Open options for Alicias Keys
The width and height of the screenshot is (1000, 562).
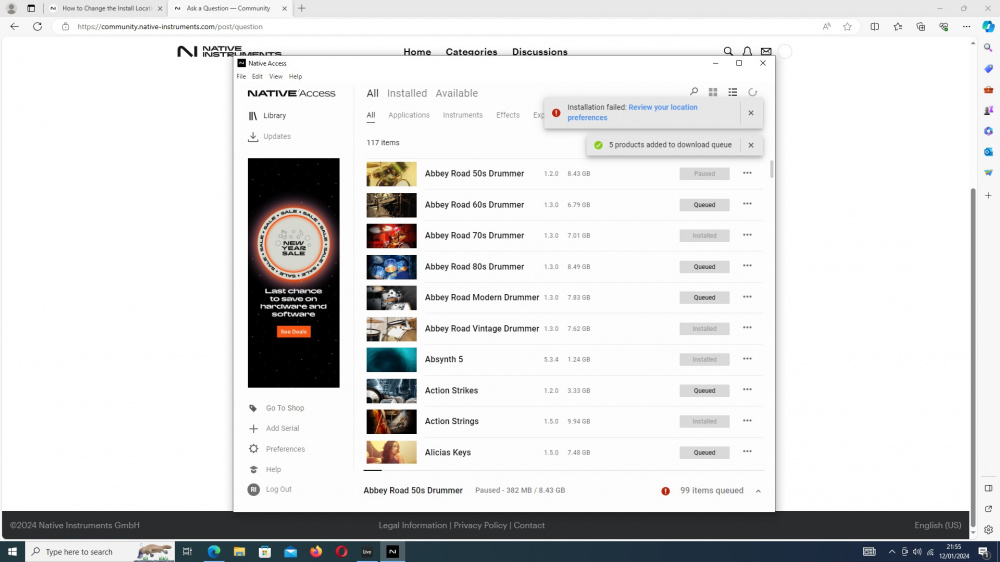pyautogui.click(x=747, y=452)
